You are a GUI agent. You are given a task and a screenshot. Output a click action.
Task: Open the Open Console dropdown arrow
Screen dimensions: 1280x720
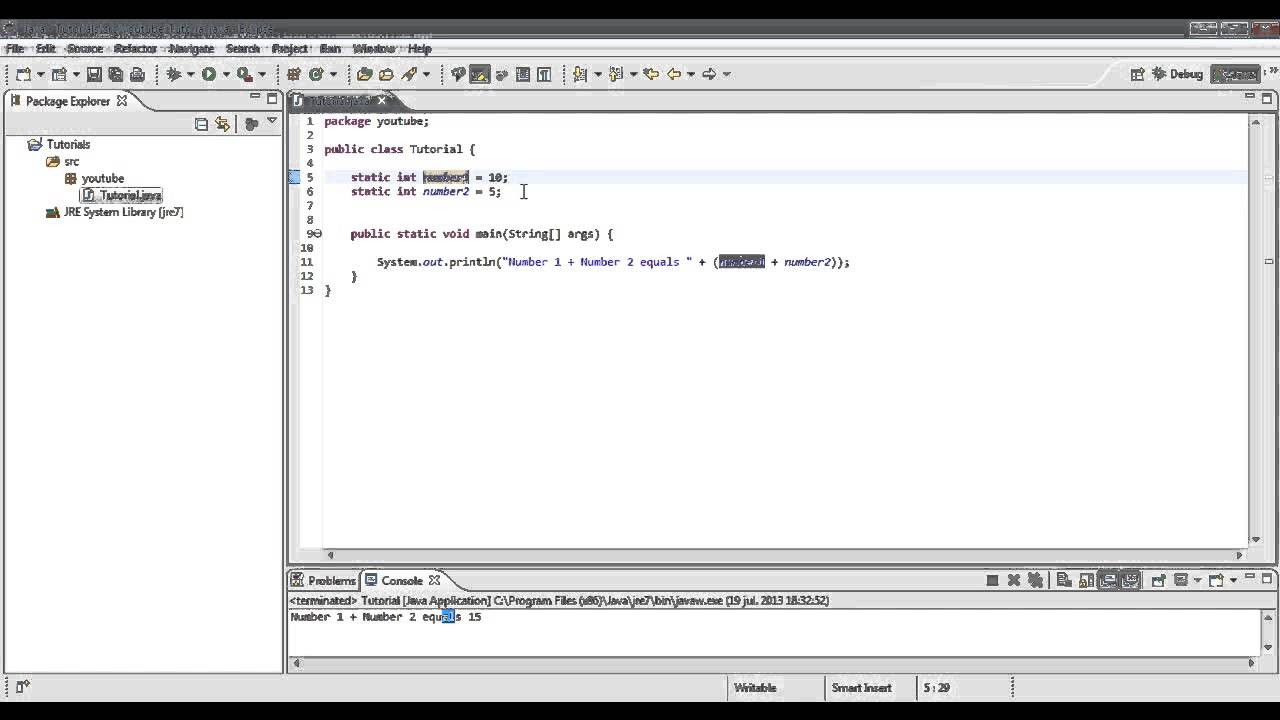point(1233,580)
